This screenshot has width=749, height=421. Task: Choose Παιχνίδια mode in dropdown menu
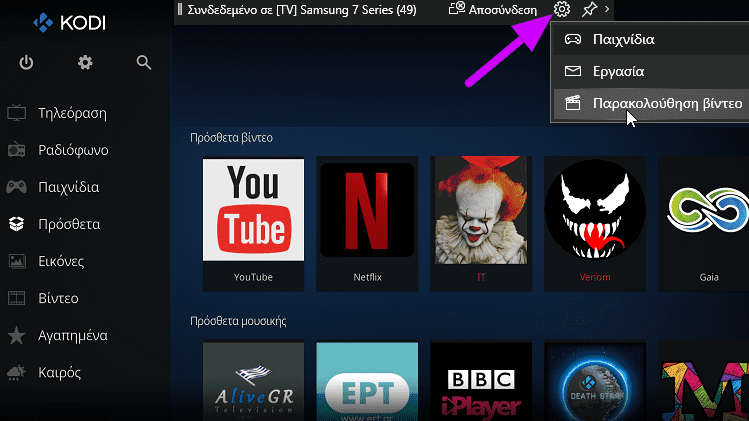(x=651, y=39)
